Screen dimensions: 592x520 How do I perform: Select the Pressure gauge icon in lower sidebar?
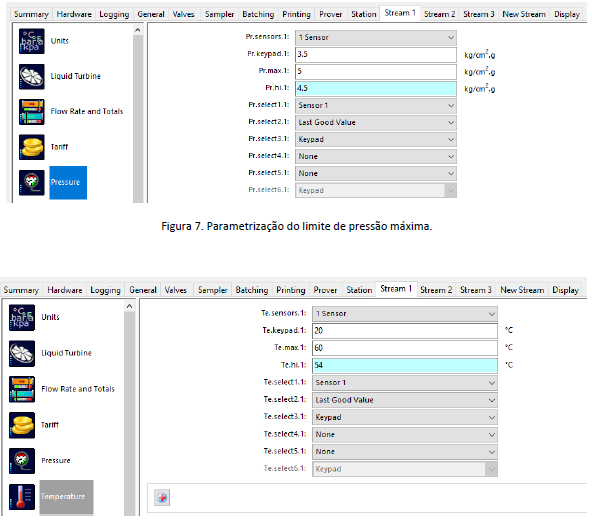(x=22, y=461)
